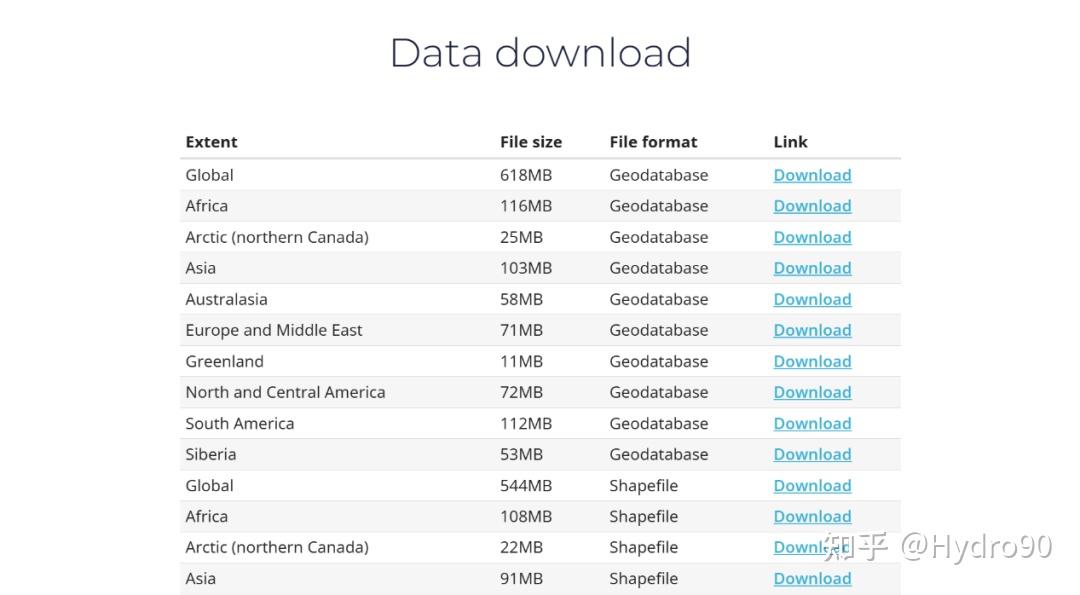Click the Europe and Middle East extent cell
This screenshot has width=1080, height=595.
[x=274, y=330]
